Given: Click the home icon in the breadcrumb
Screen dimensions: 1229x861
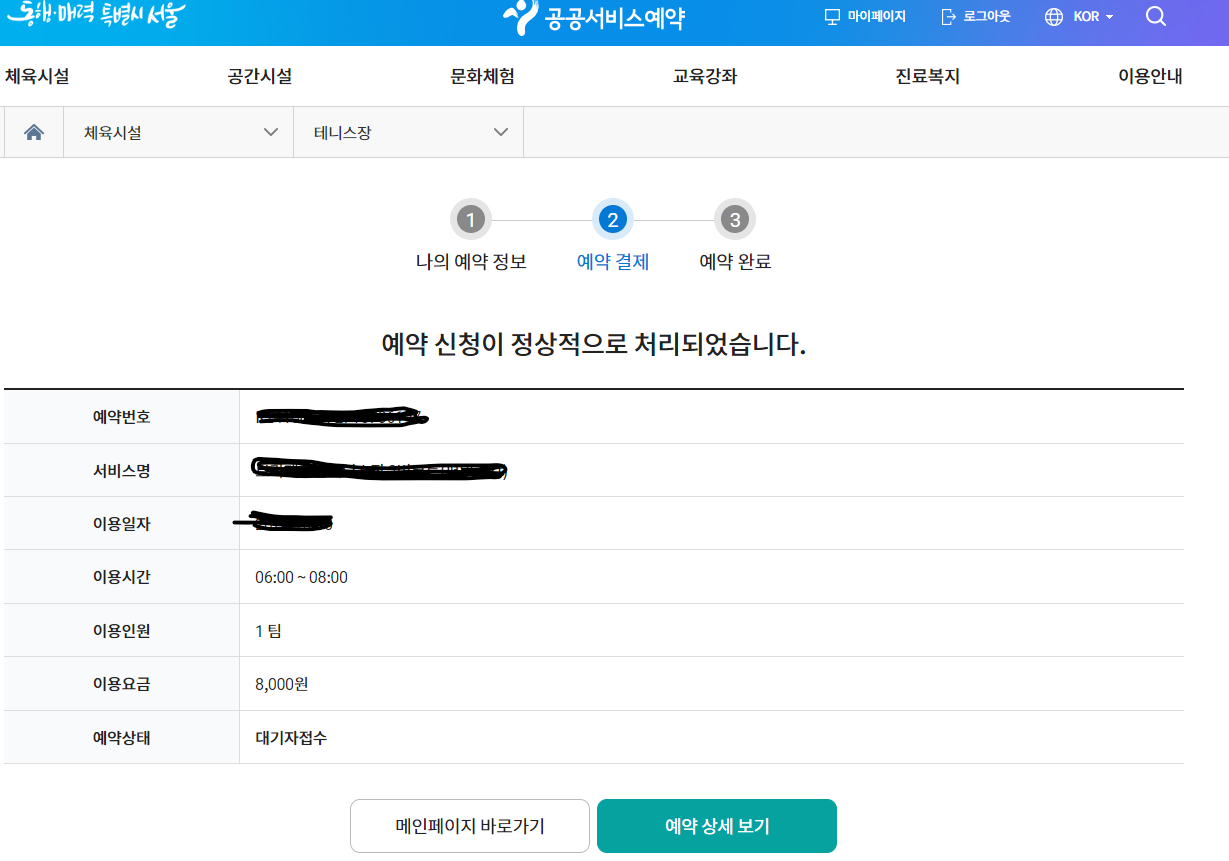Looking at the screenshot, I should tap(33, 131).
